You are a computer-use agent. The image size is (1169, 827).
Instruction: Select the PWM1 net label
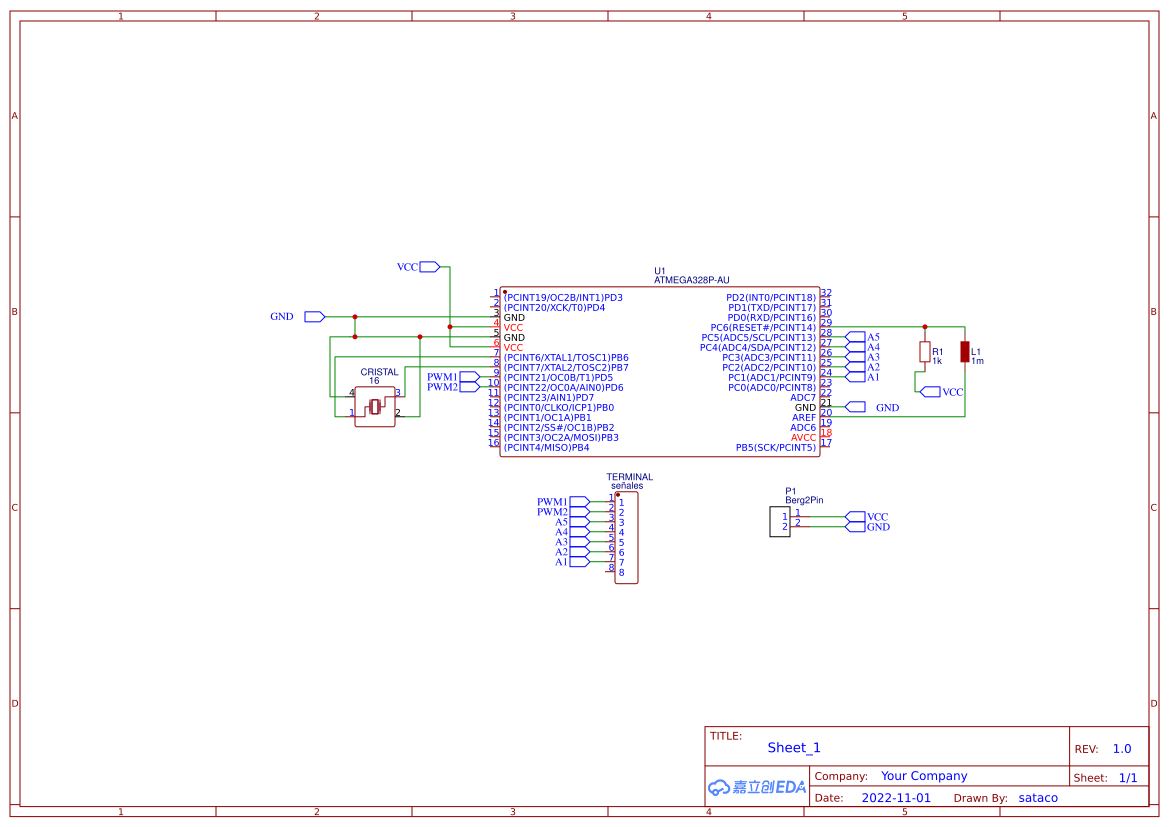pos(441,377)
